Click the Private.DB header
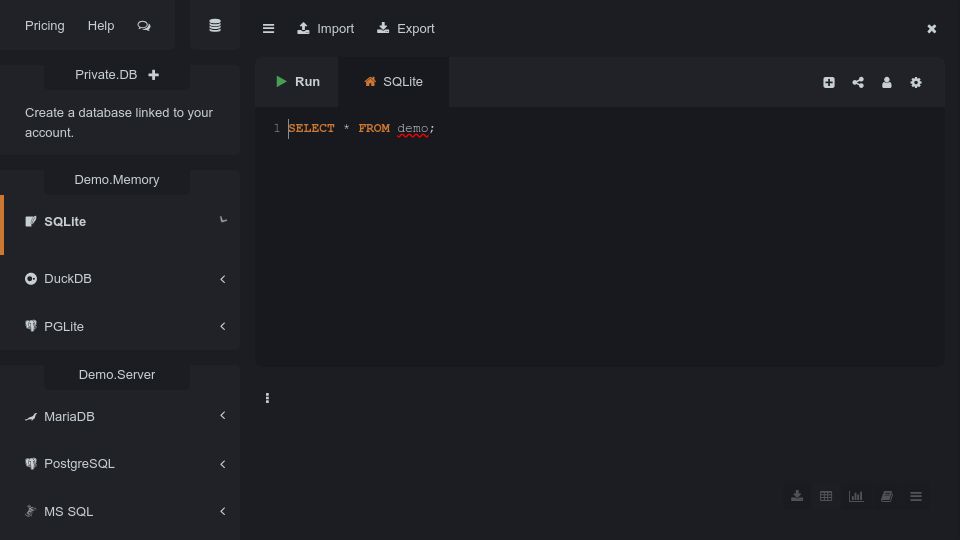The image size is (960, 540). 106,75
